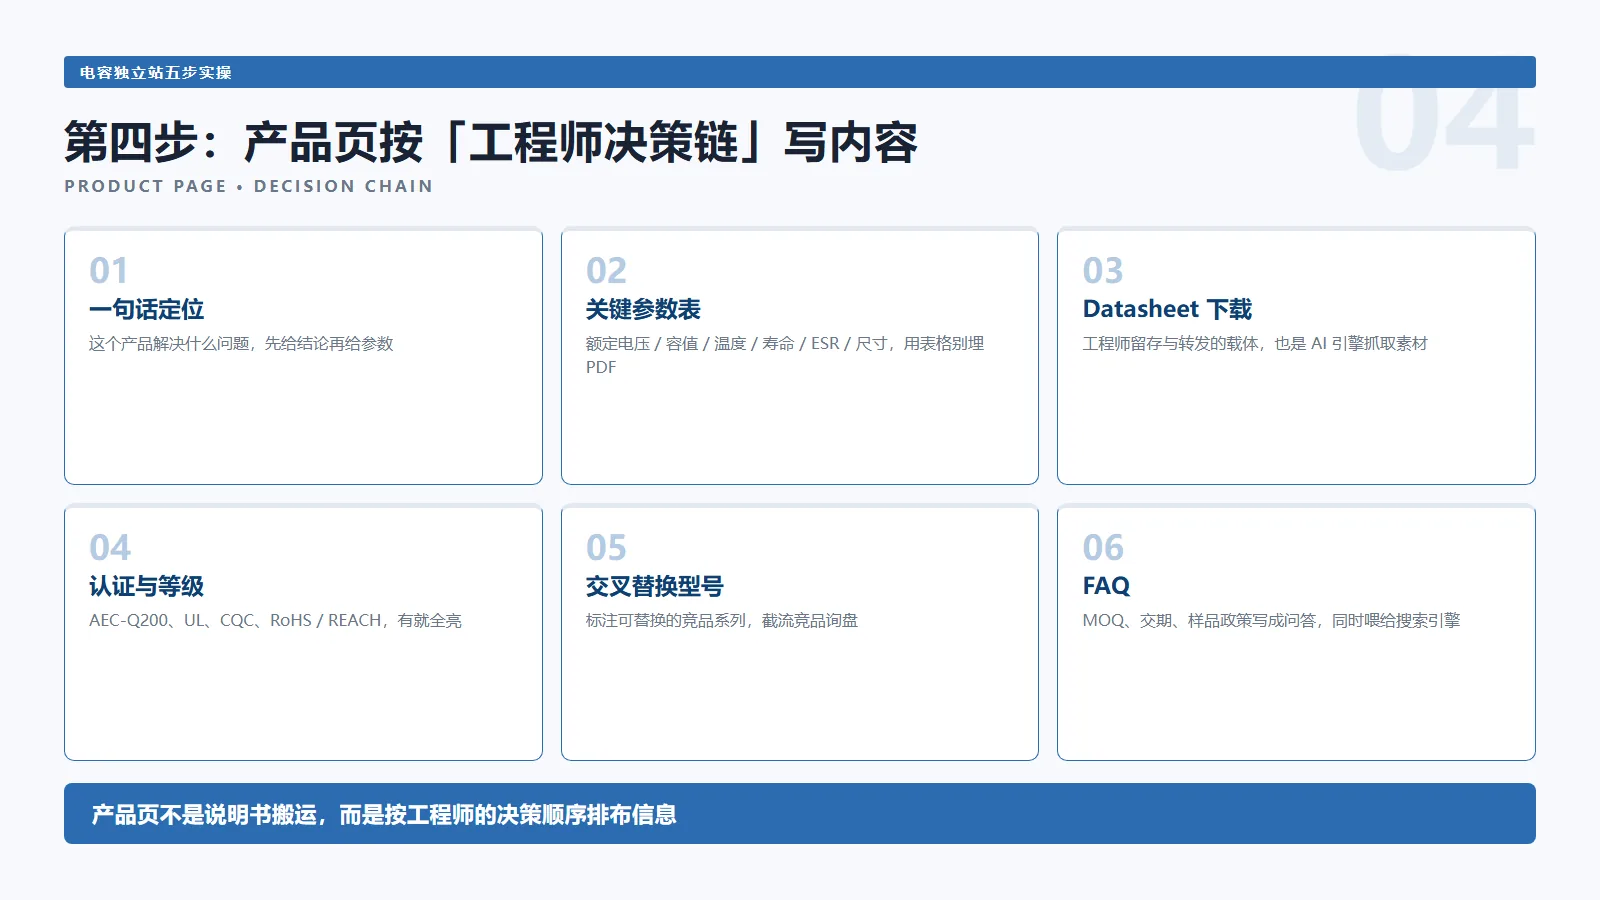Click the card number 05

(606, 548)
